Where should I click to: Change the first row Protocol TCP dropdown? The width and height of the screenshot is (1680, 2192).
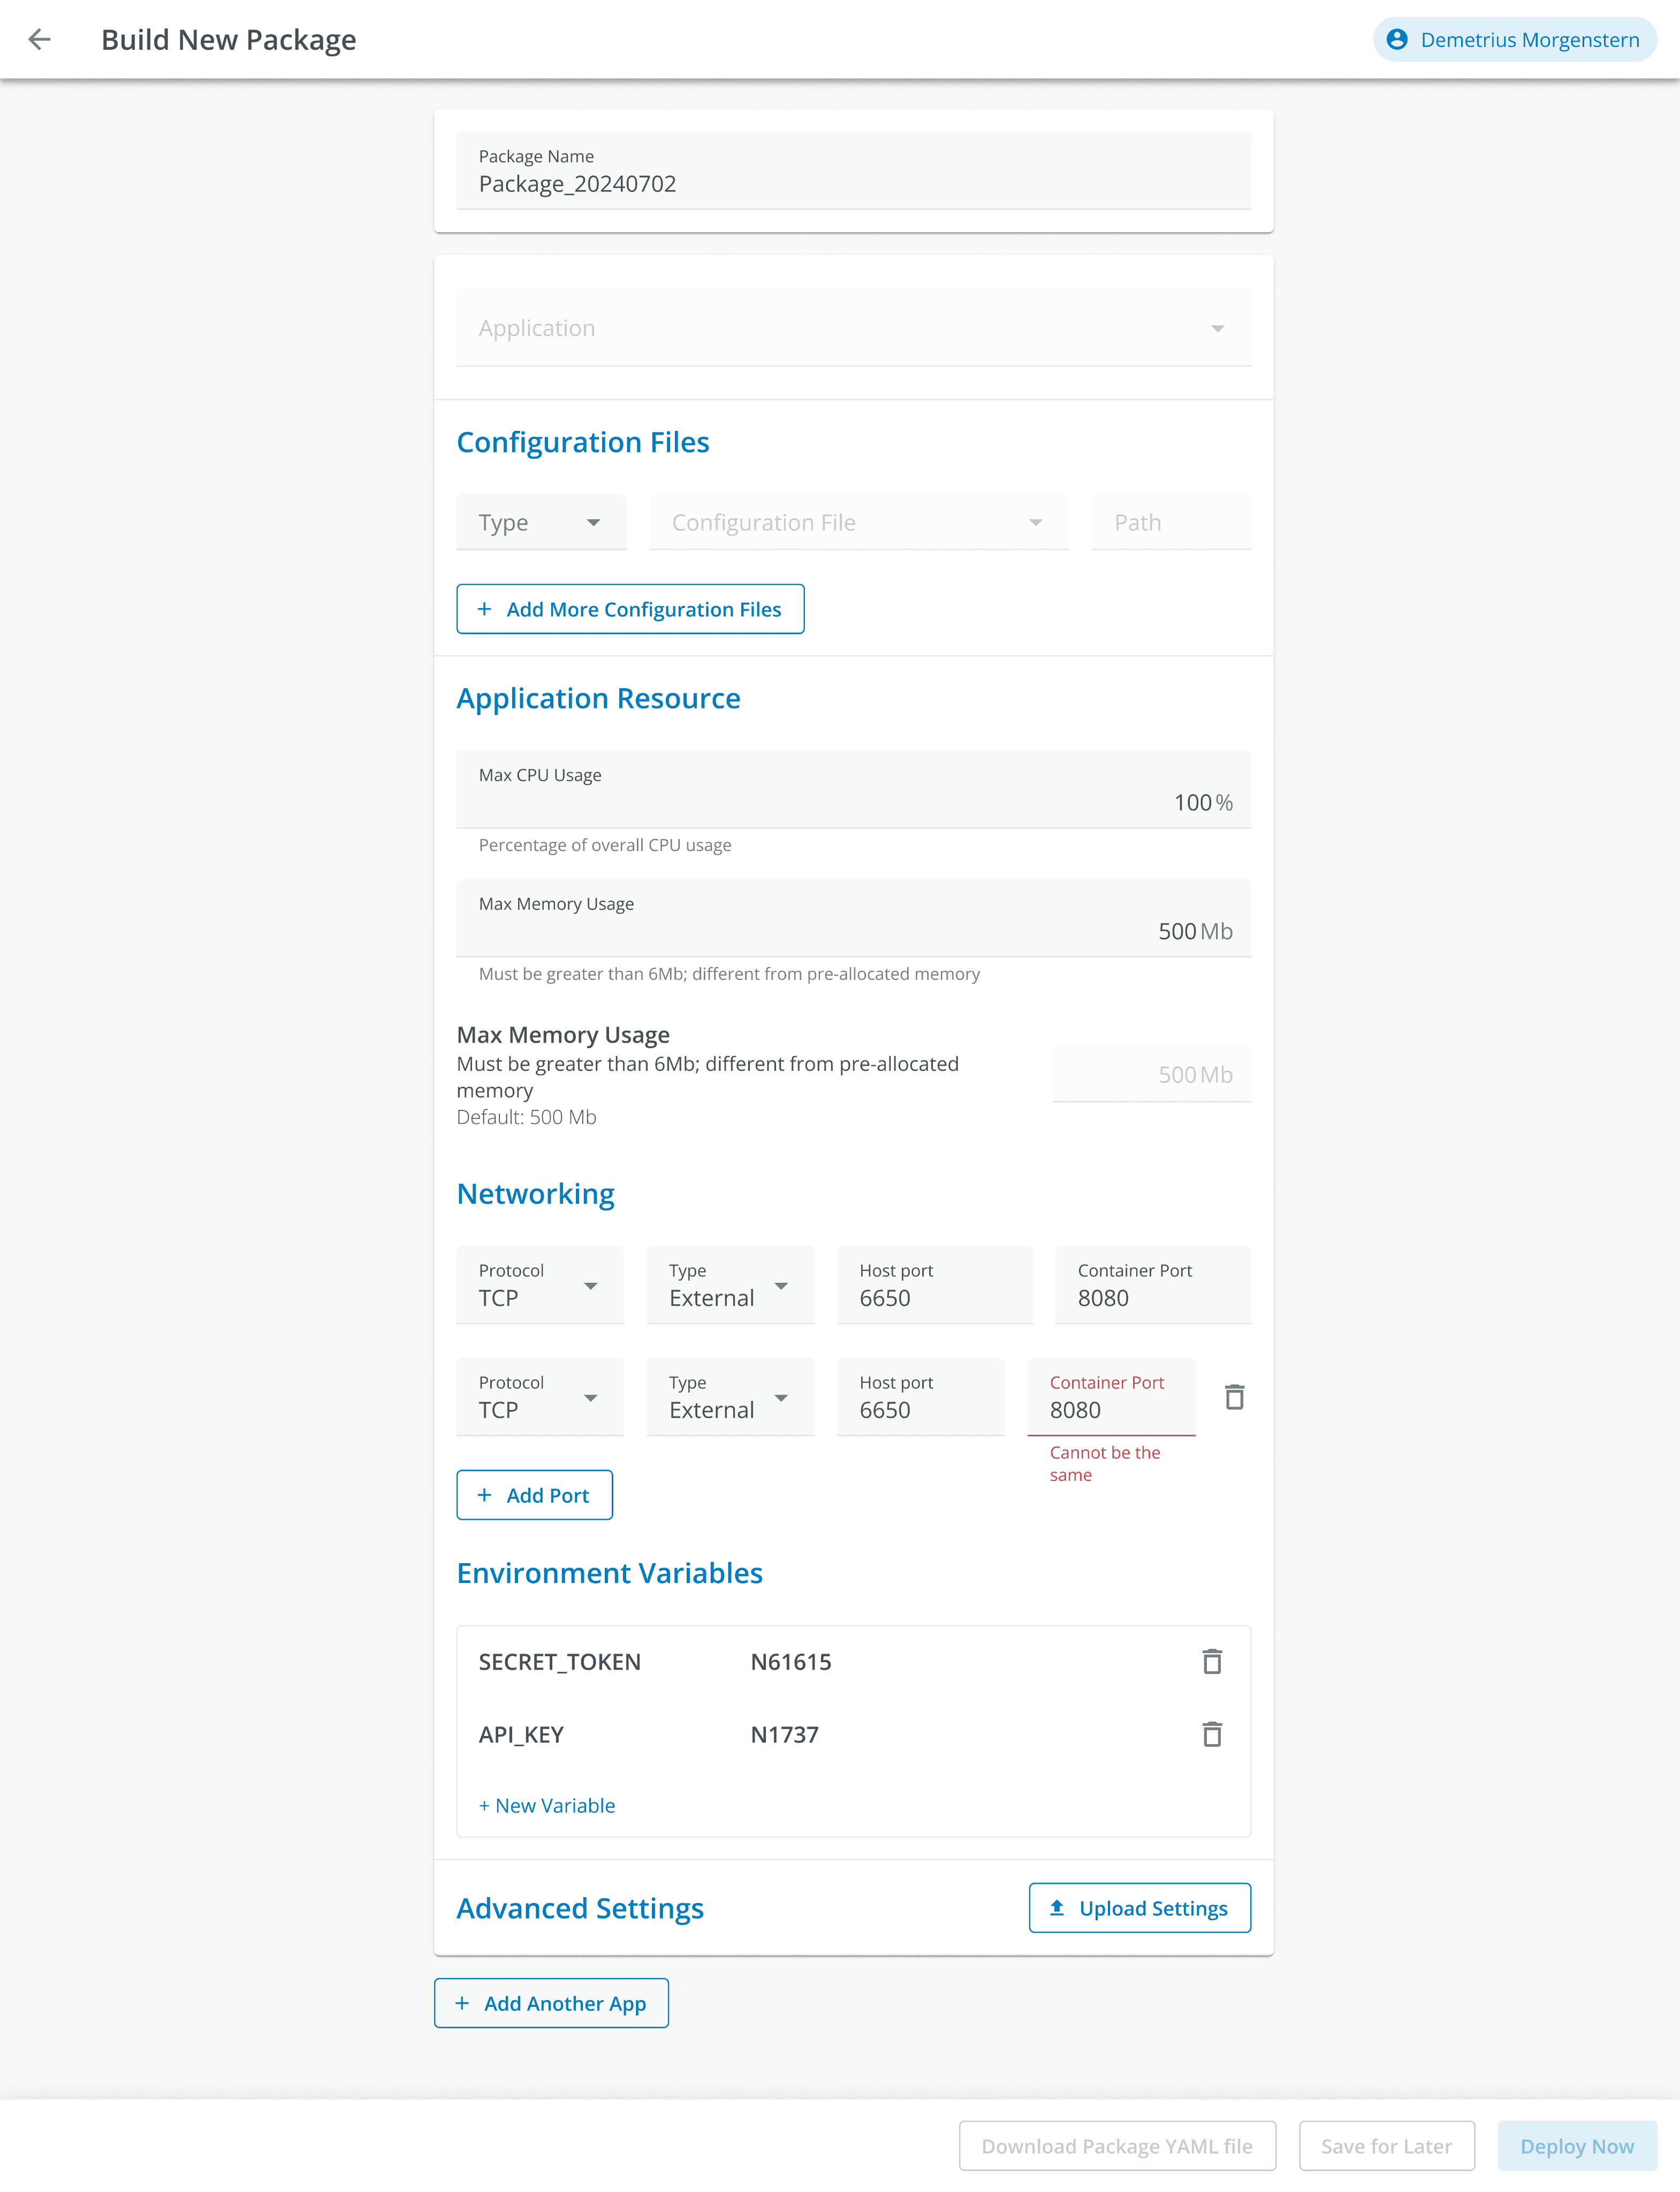[x=540, y=1285]
